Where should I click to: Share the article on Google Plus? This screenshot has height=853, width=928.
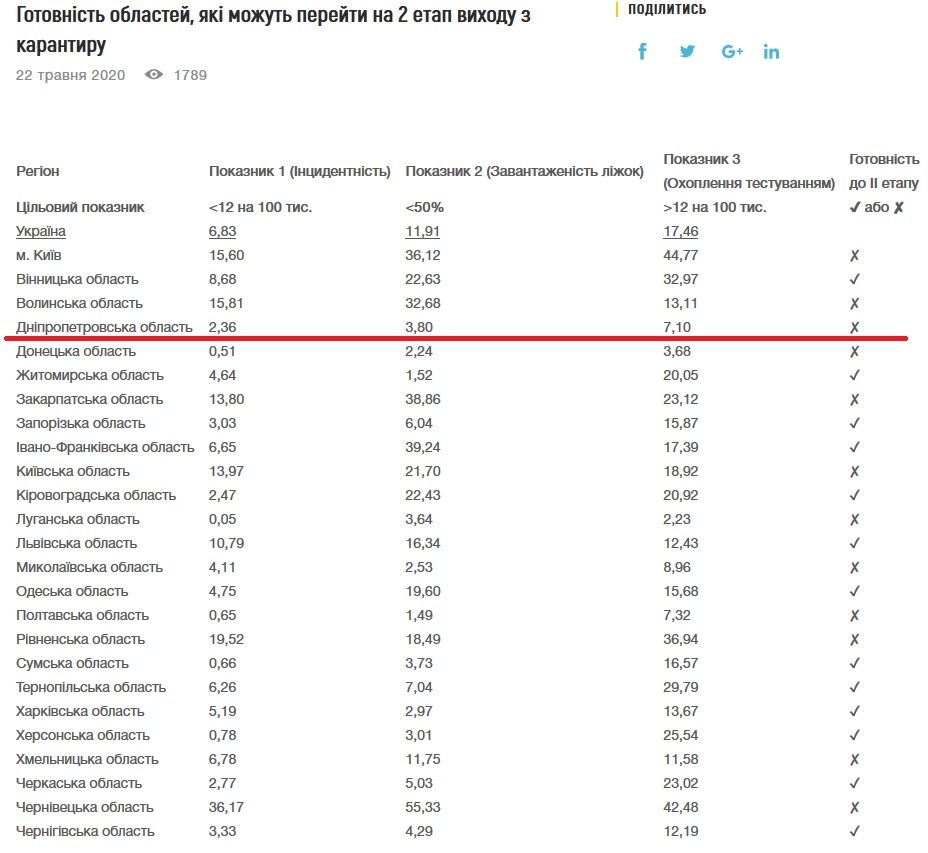point(732,52)
